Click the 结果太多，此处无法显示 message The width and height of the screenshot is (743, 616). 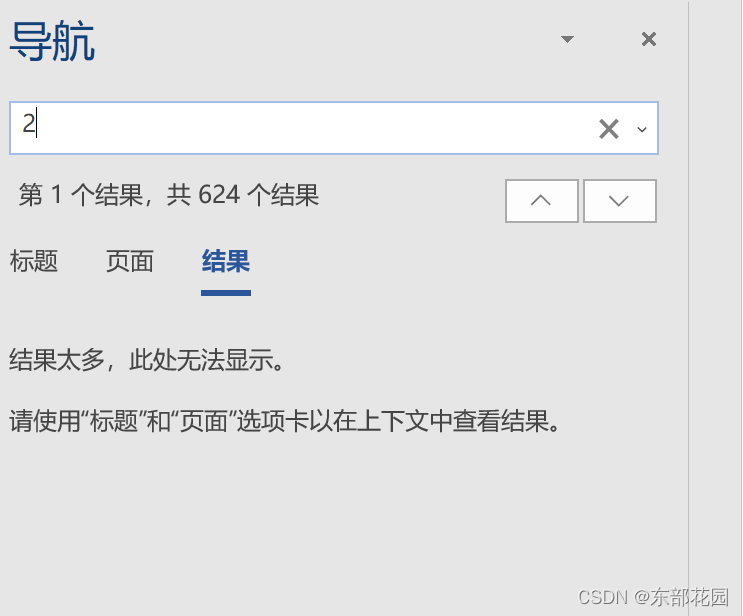tap(147, 360)
